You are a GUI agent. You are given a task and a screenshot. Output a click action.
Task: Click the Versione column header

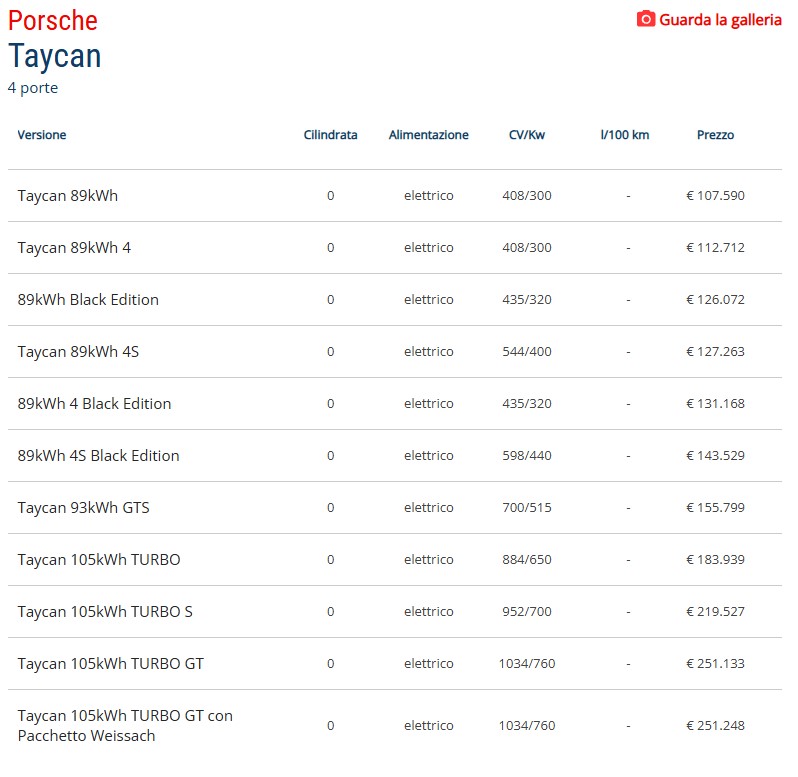click(x=42, y=135)
